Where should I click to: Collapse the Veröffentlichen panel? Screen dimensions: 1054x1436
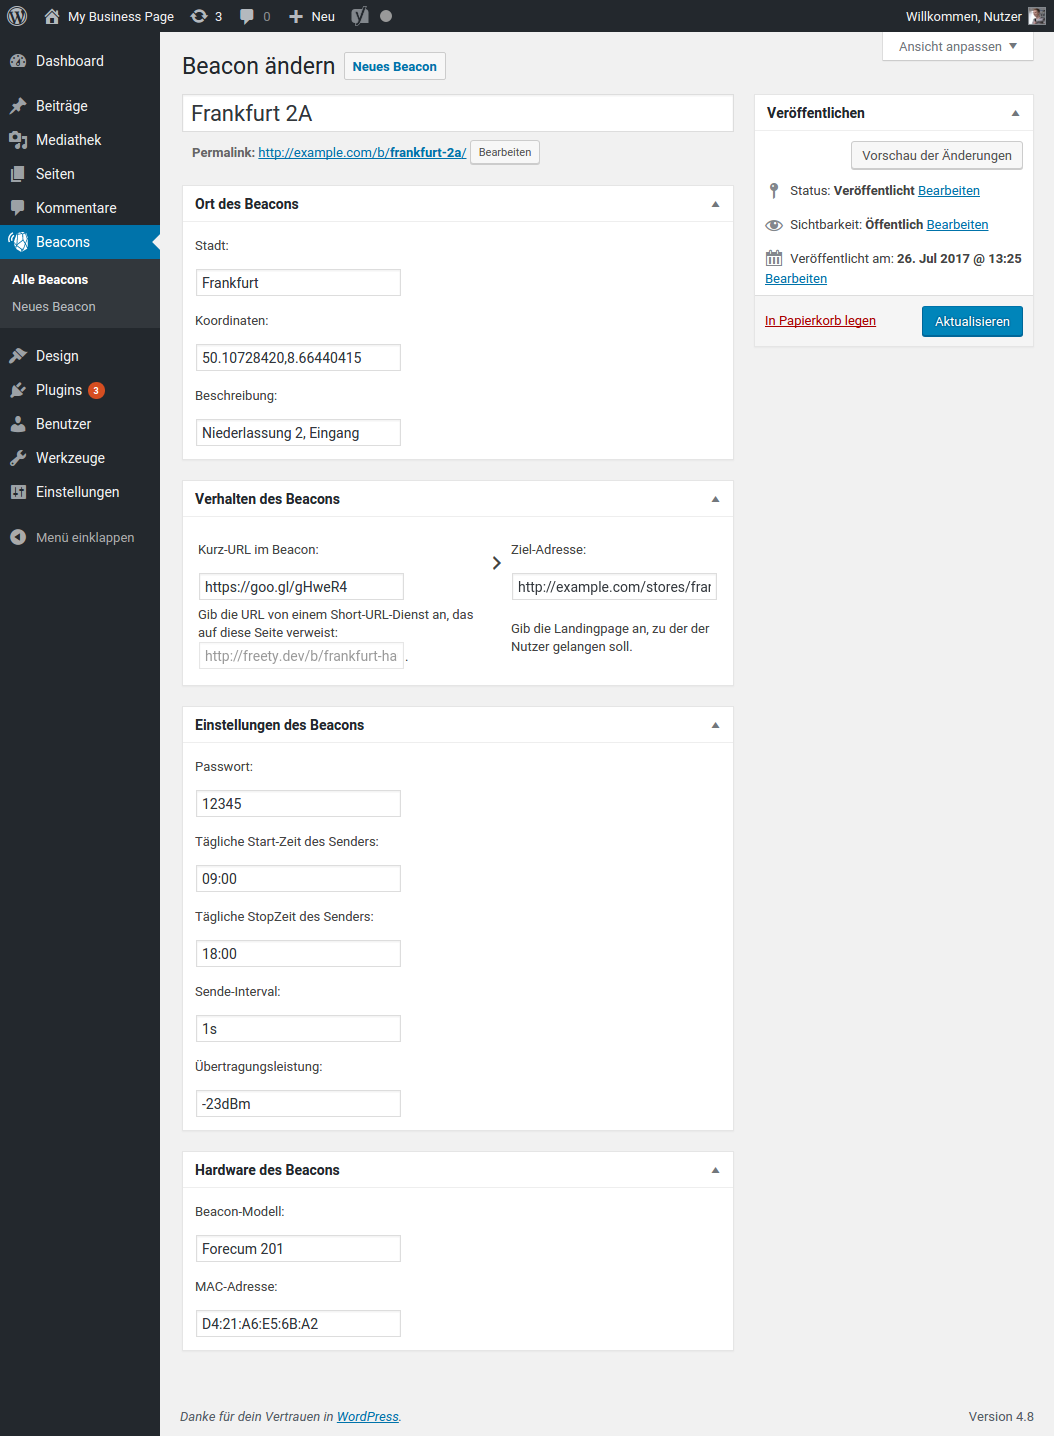(1015, 113)
